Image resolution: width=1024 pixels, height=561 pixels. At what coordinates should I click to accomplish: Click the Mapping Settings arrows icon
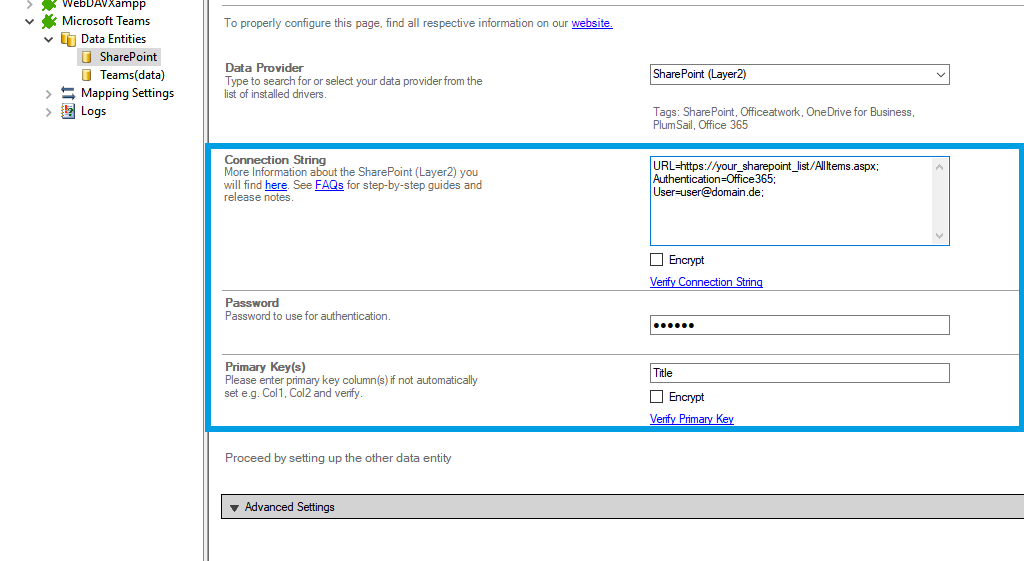[68, 93]
